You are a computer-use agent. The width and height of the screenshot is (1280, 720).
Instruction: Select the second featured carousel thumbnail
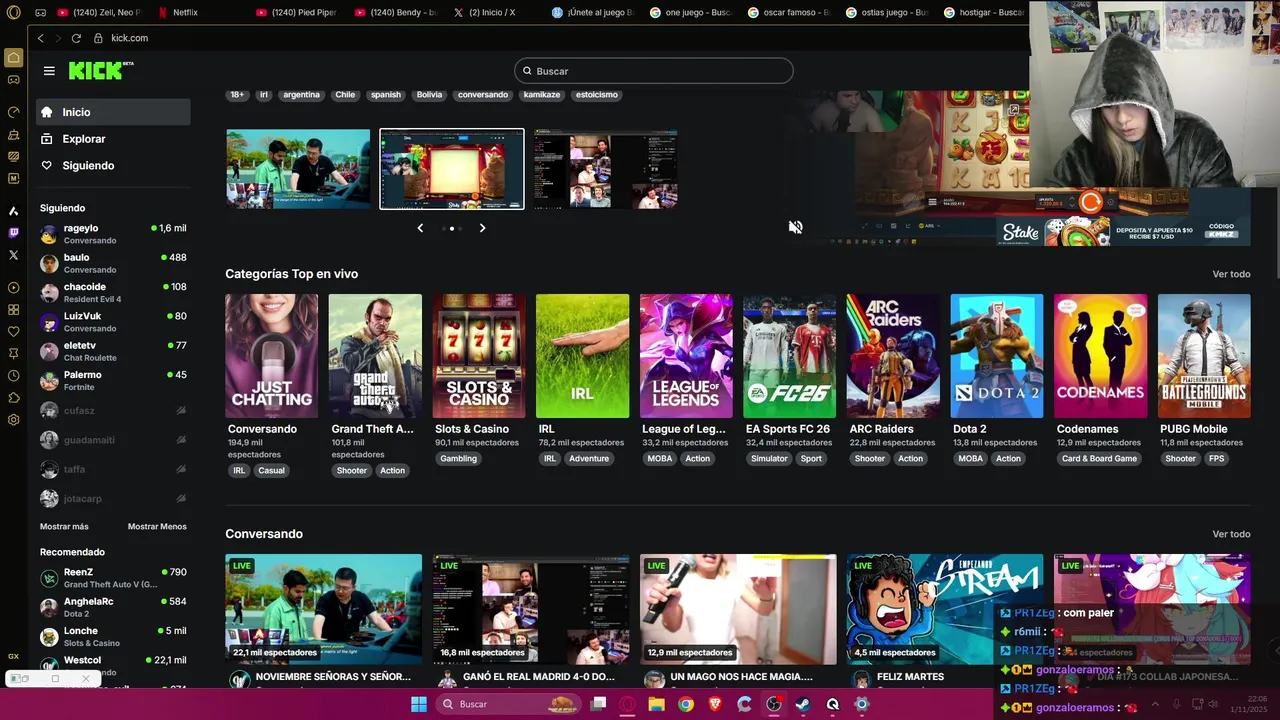(452, 169)
